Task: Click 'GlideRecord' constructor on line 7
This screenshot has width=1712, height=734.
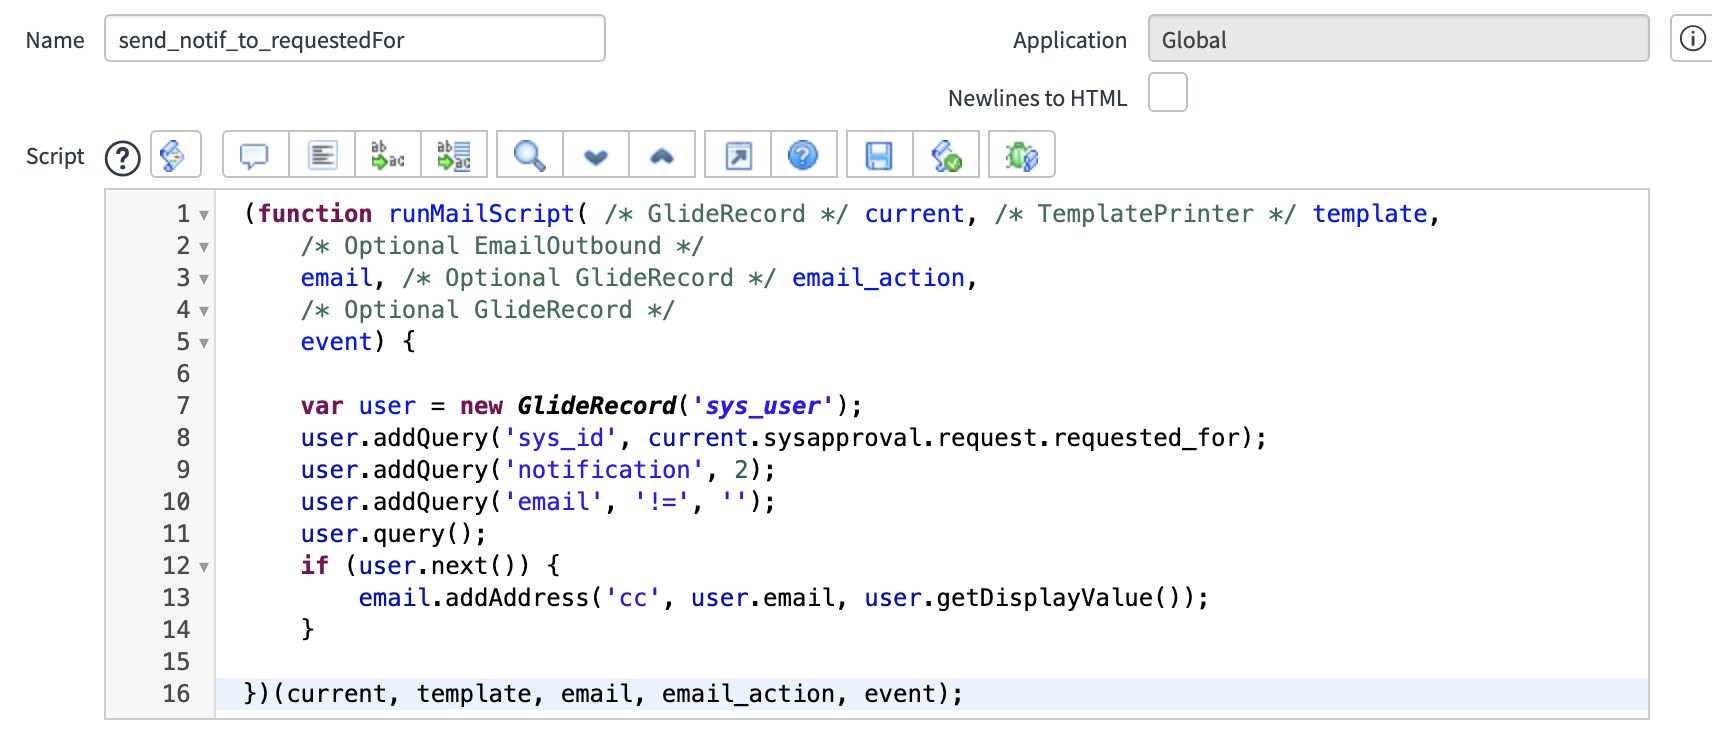Action: click(x=597, y=406)
